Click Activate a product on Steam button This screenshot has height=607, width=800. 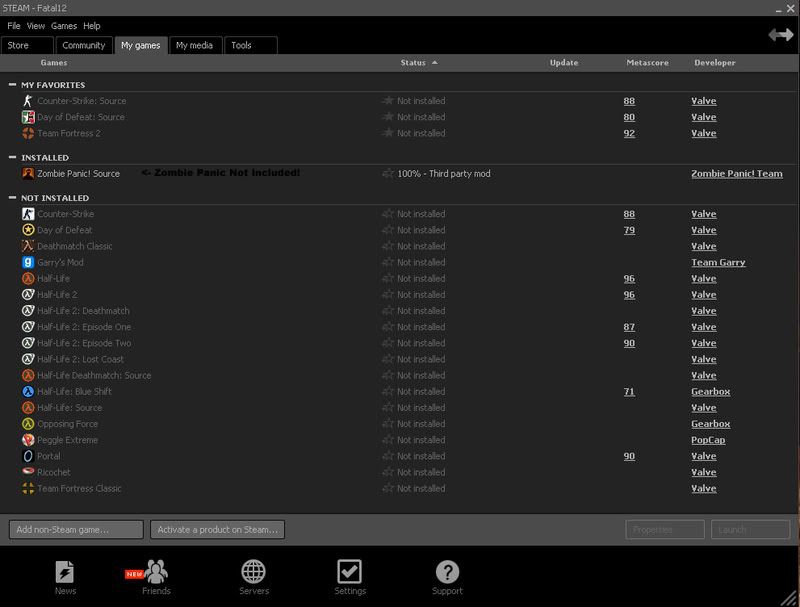tap(218, 530)
